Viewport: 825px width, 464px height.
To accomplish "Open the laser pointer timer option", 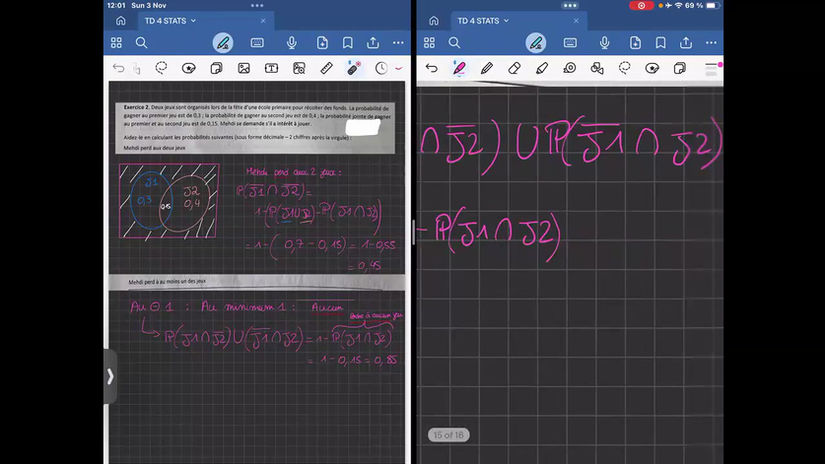I will [381, 68].
